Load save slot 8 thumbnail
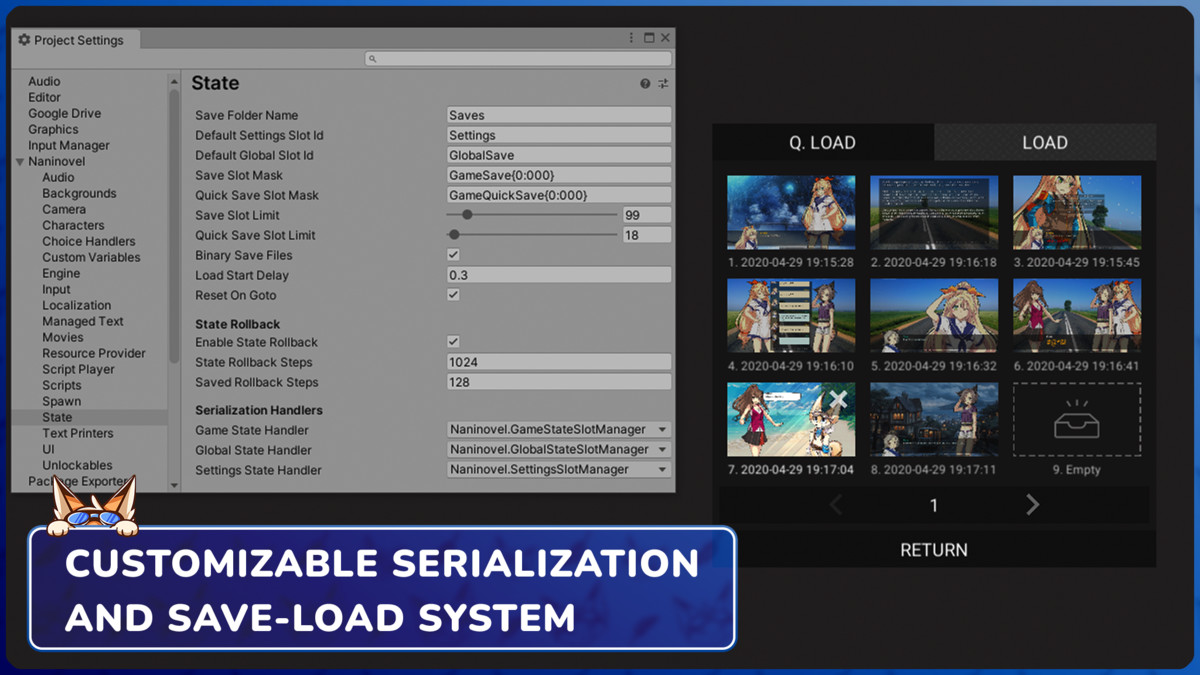 tap(934, 419)
